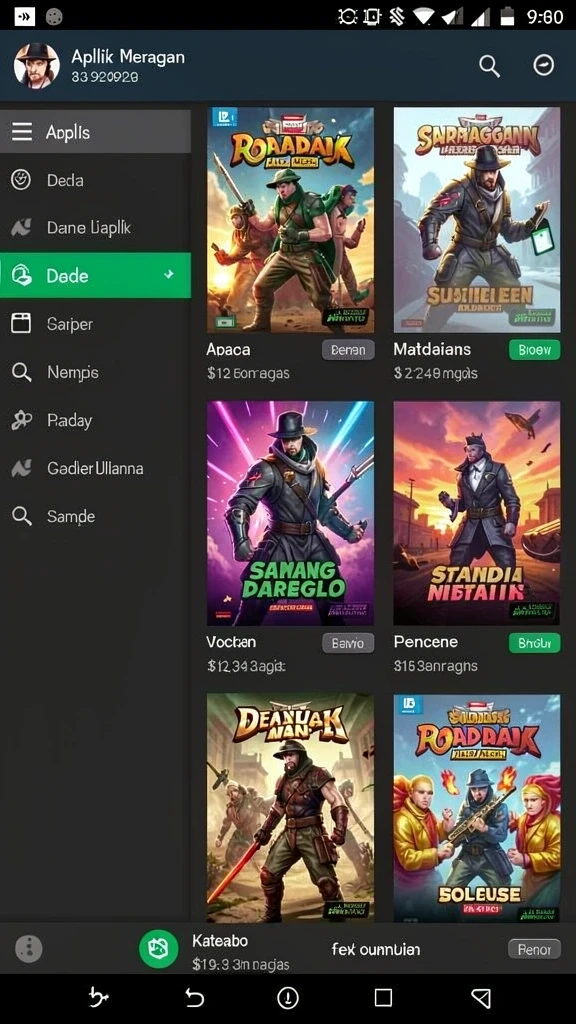The image size is (576, 1024).
Task: Tap the three-dot circle icon at bottom
Action: 28,948
